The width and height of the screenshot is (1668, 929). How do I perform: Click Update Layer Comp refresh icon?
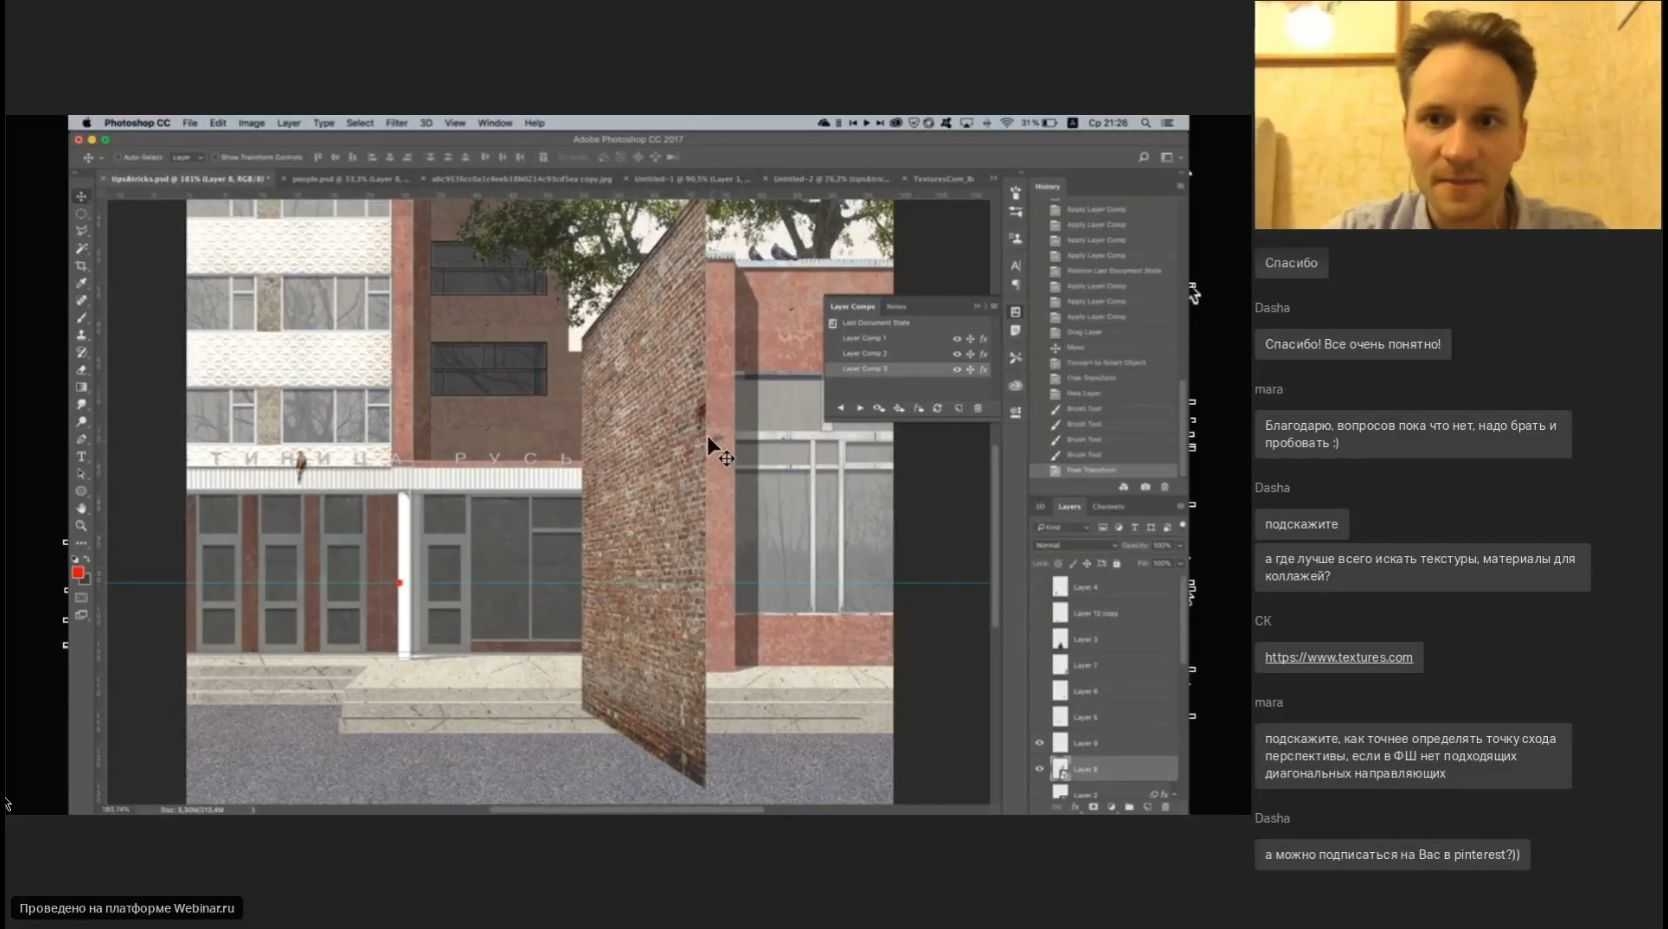[x=937, y=408]
